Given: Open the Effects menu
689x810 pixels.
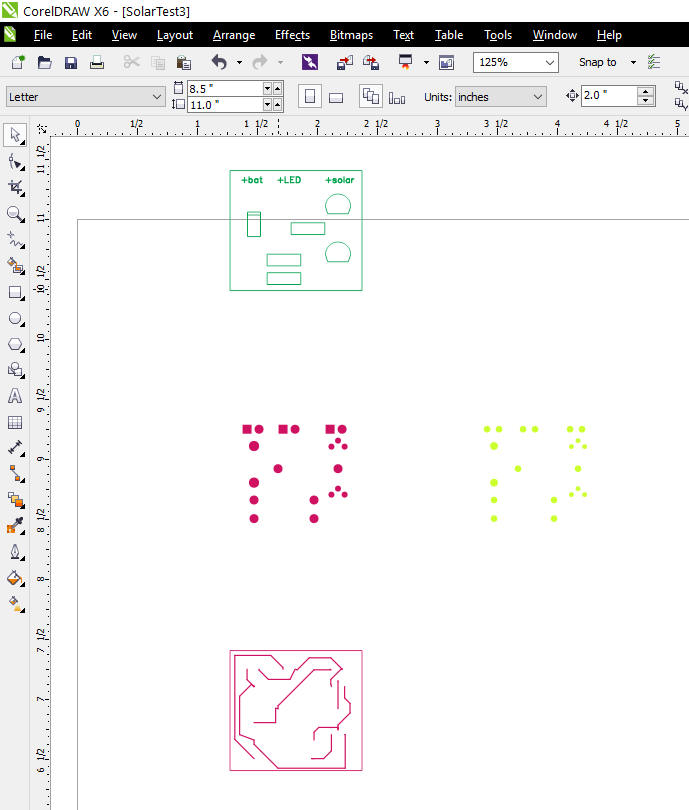Looking at the screenshot, I should point(292,35).
